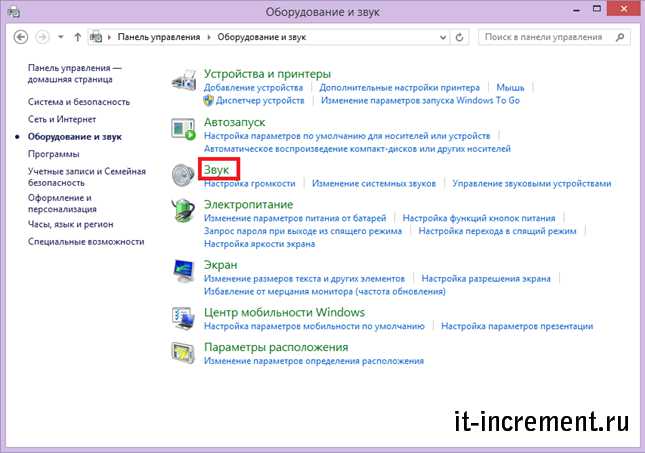Open Программы in sidebar

click(53, 154)
